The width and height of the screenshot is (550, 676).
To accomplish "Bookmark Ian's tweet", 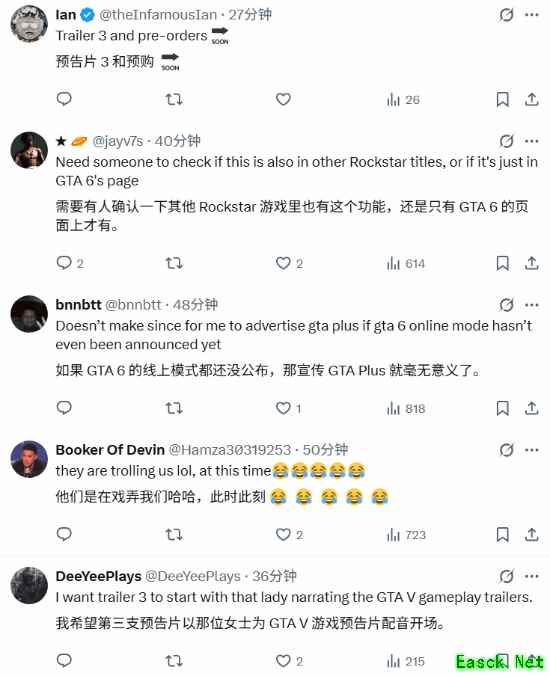I will tap(503, 100).
